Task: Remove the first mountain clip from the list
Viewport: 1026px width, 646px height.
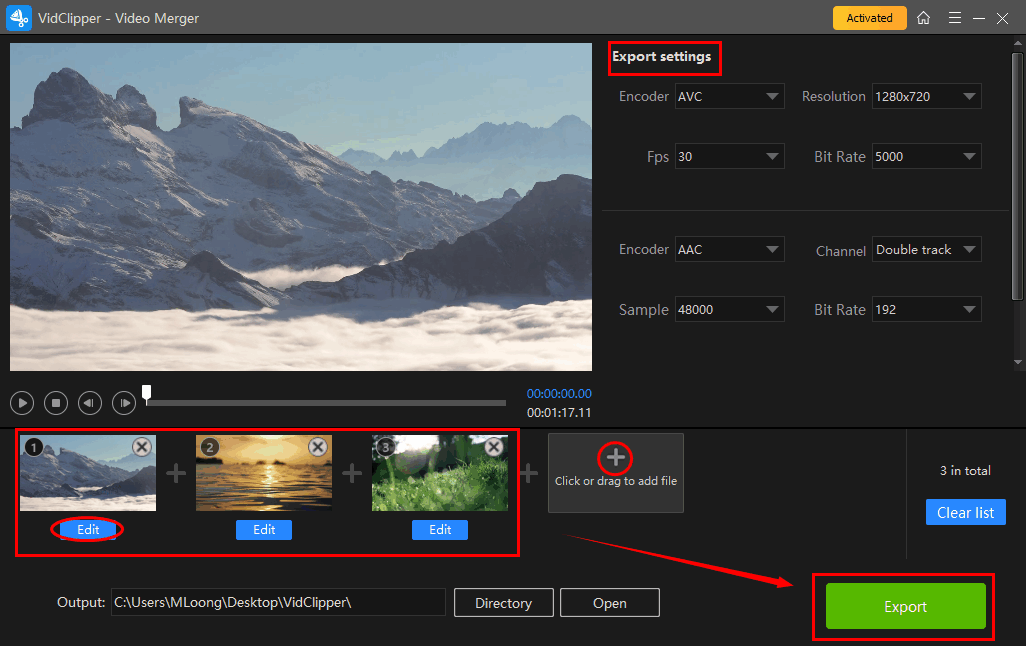Action: [x=142, y=447]
